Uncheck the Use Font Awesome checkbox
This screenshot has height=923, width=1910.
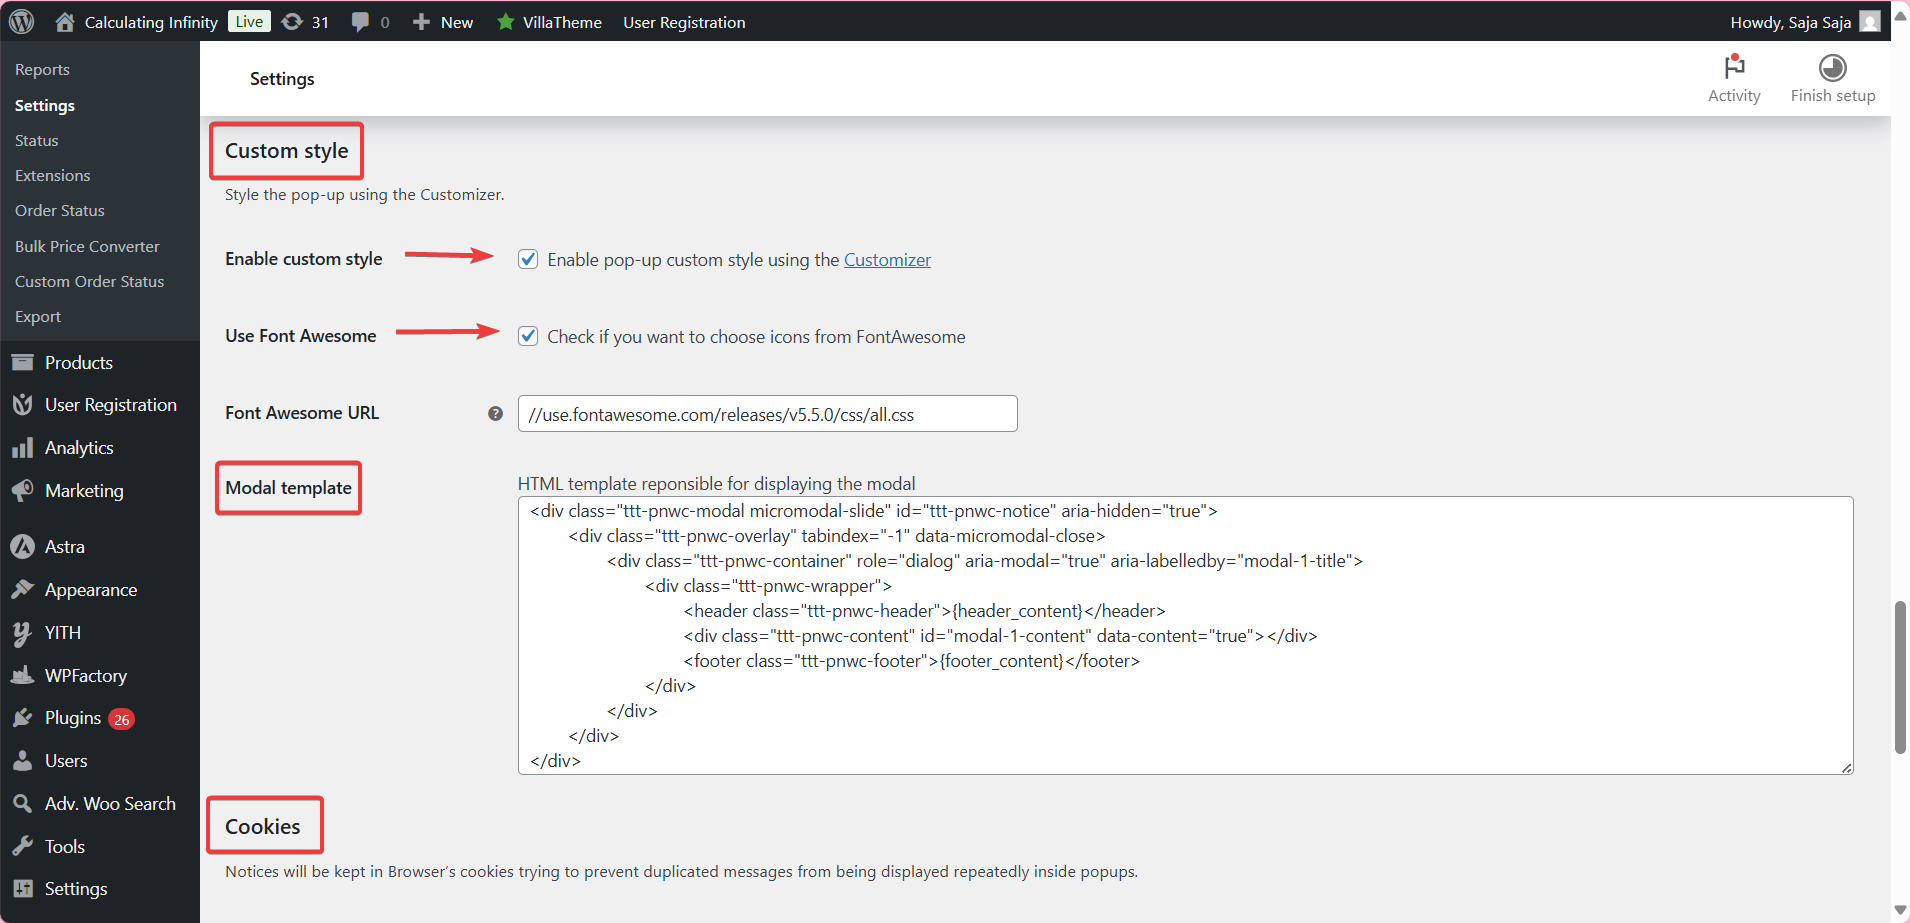528,336
